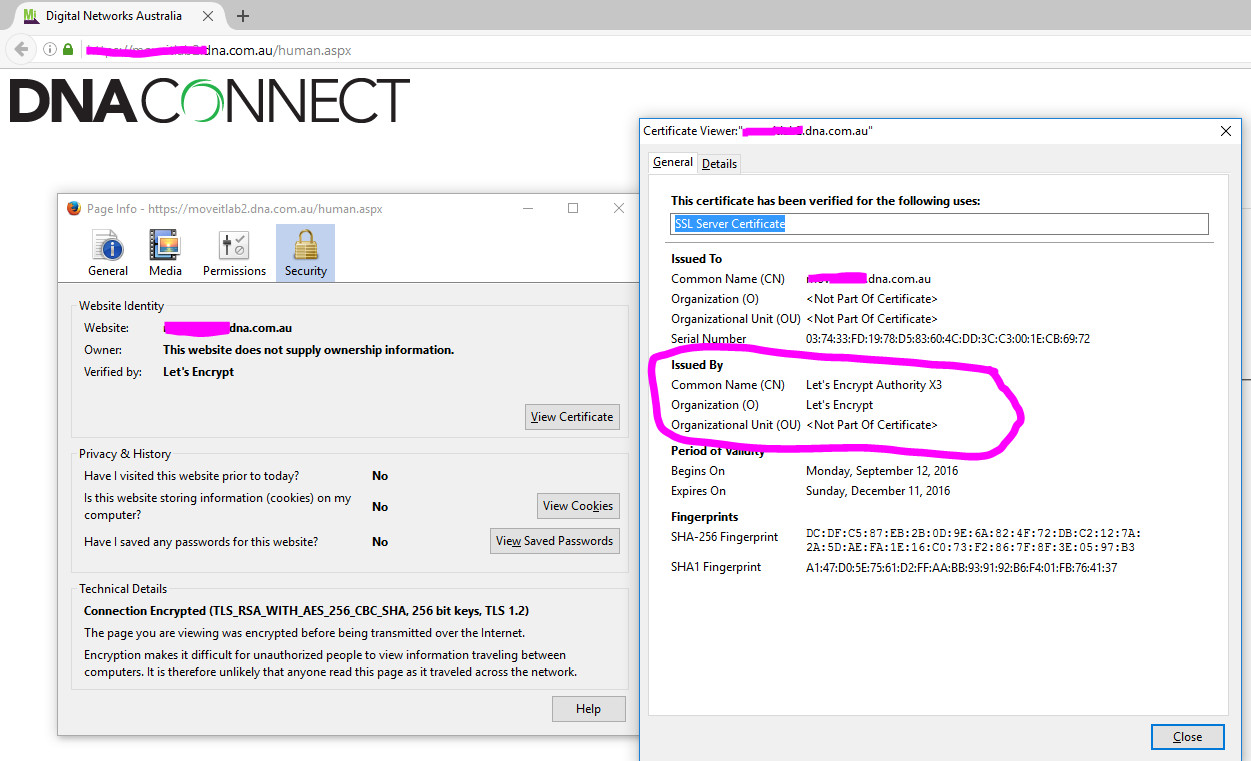Click the browser back arrow button
The image size is (1251, 761).
(20, 49)
